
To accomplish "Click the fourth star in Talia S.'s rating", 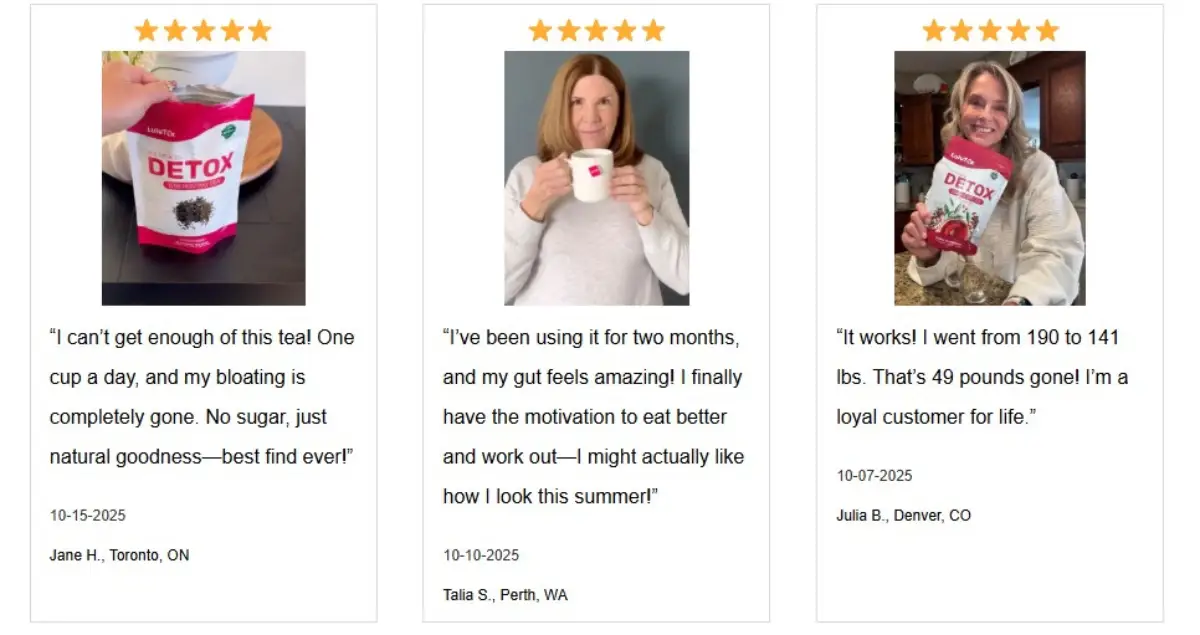I will [625, 30].
